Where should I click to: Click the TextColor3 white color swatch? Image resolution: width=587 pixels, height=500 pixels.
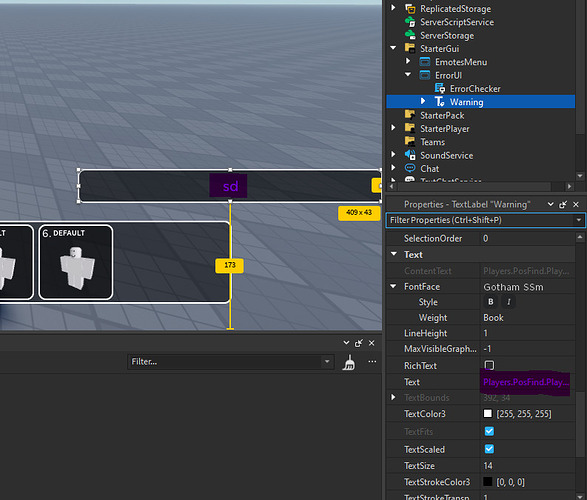click(x=488, y=414)
